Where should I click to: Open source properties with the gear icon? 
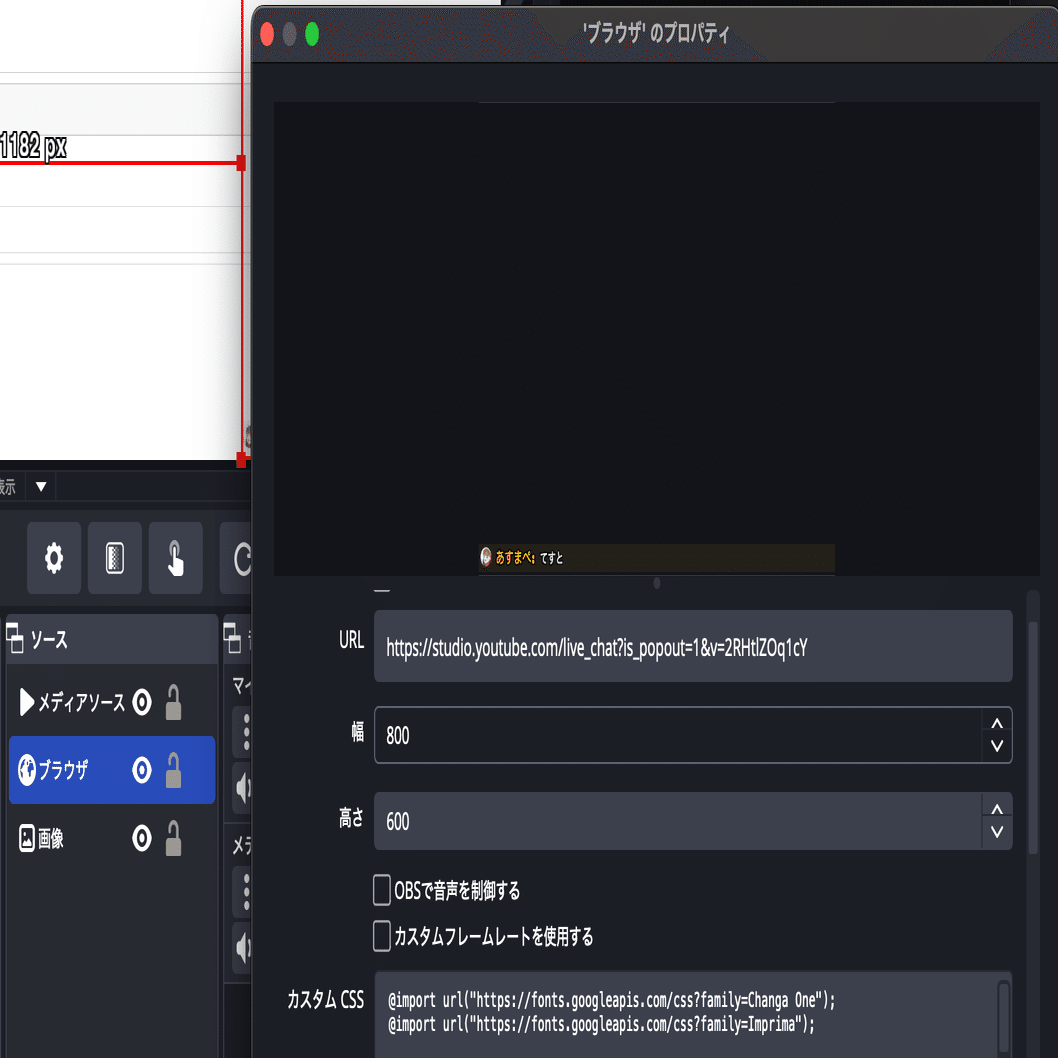tap(54, 558)
